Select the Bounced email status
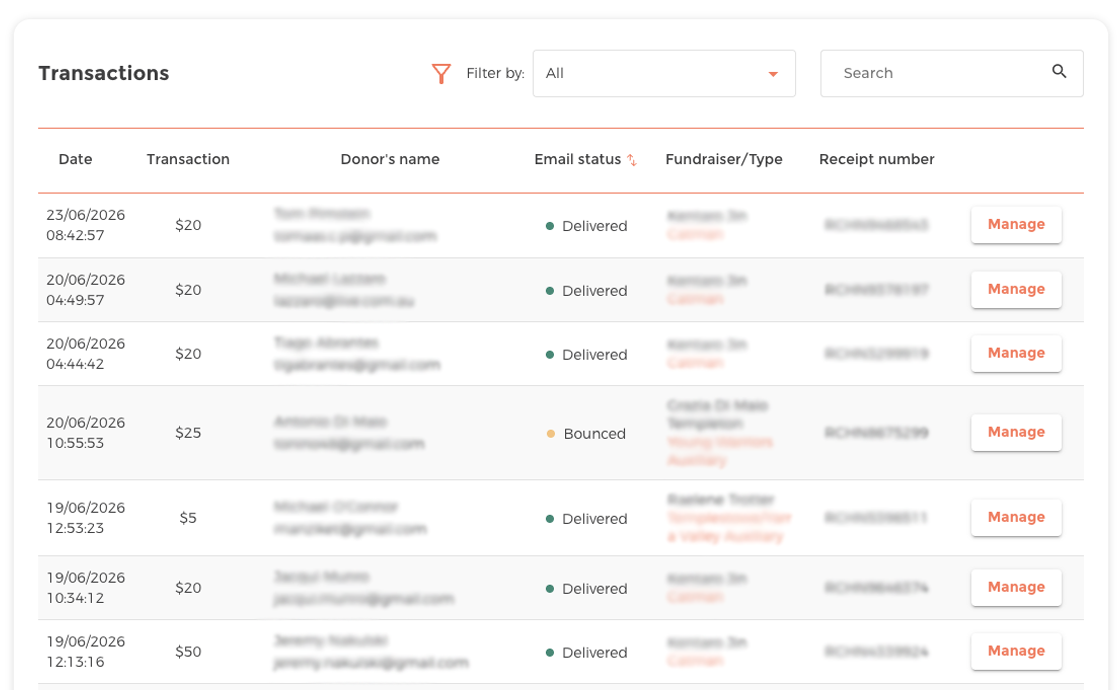1120x690 pixels. [586, 434]
